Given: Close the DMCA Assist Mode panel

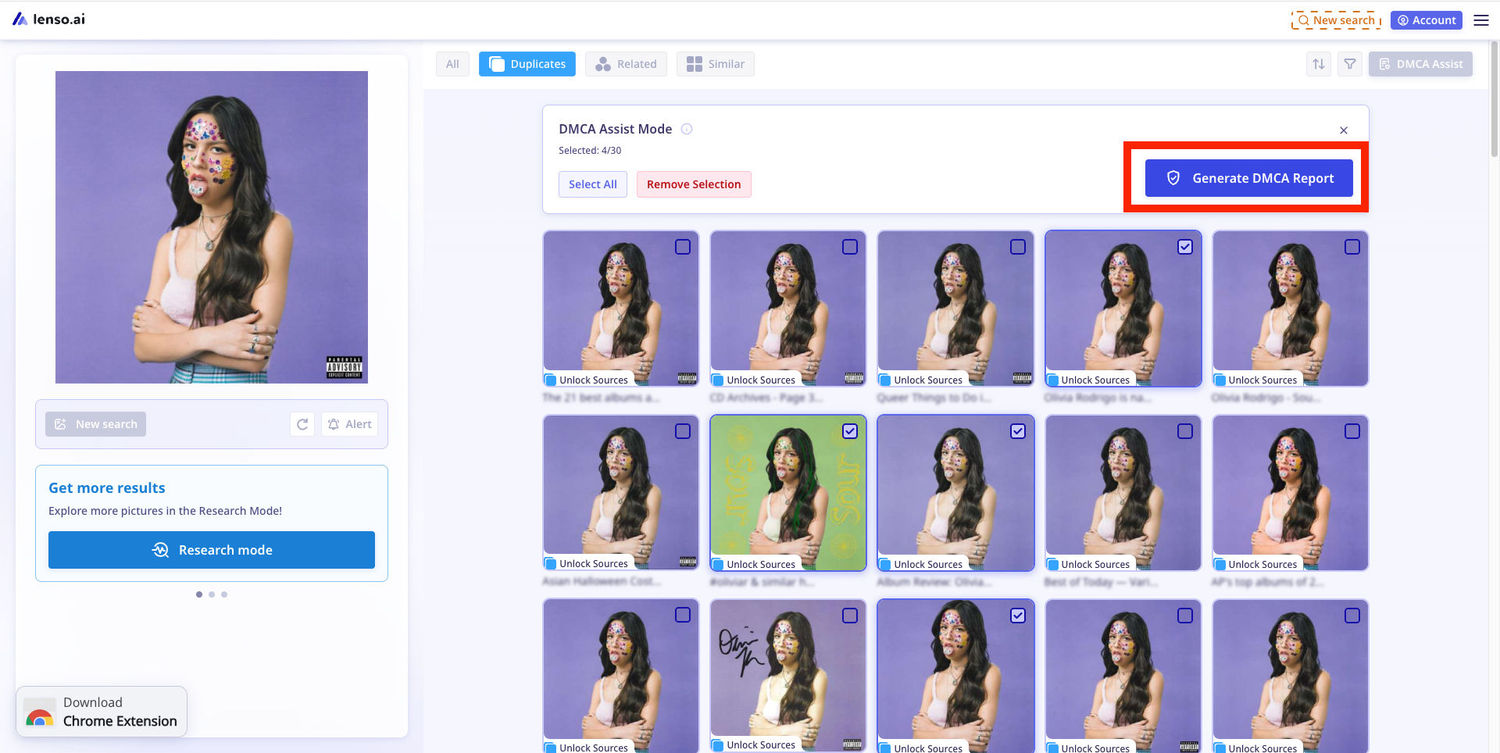Looking at the screenshot, I should (1343, 130).
